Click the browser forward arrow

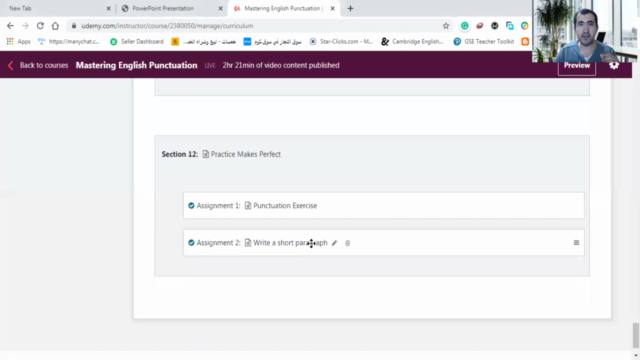pos(25,26)
